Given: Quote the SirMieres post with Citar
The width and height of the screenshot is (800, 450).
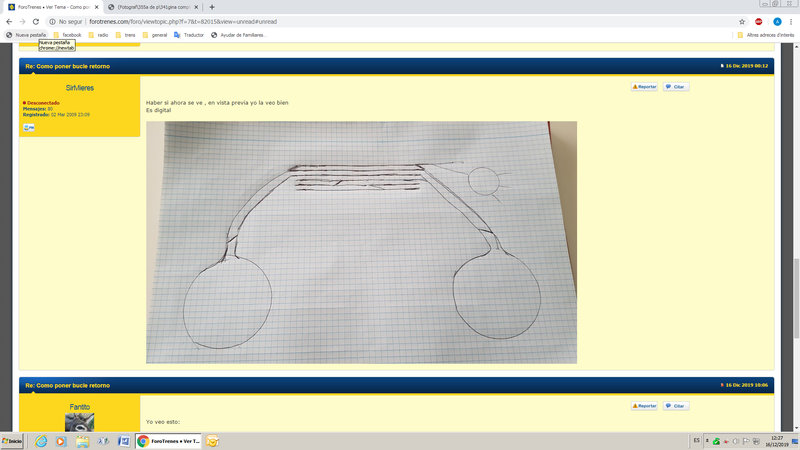Looking at the screenshot, I should 676,87.
